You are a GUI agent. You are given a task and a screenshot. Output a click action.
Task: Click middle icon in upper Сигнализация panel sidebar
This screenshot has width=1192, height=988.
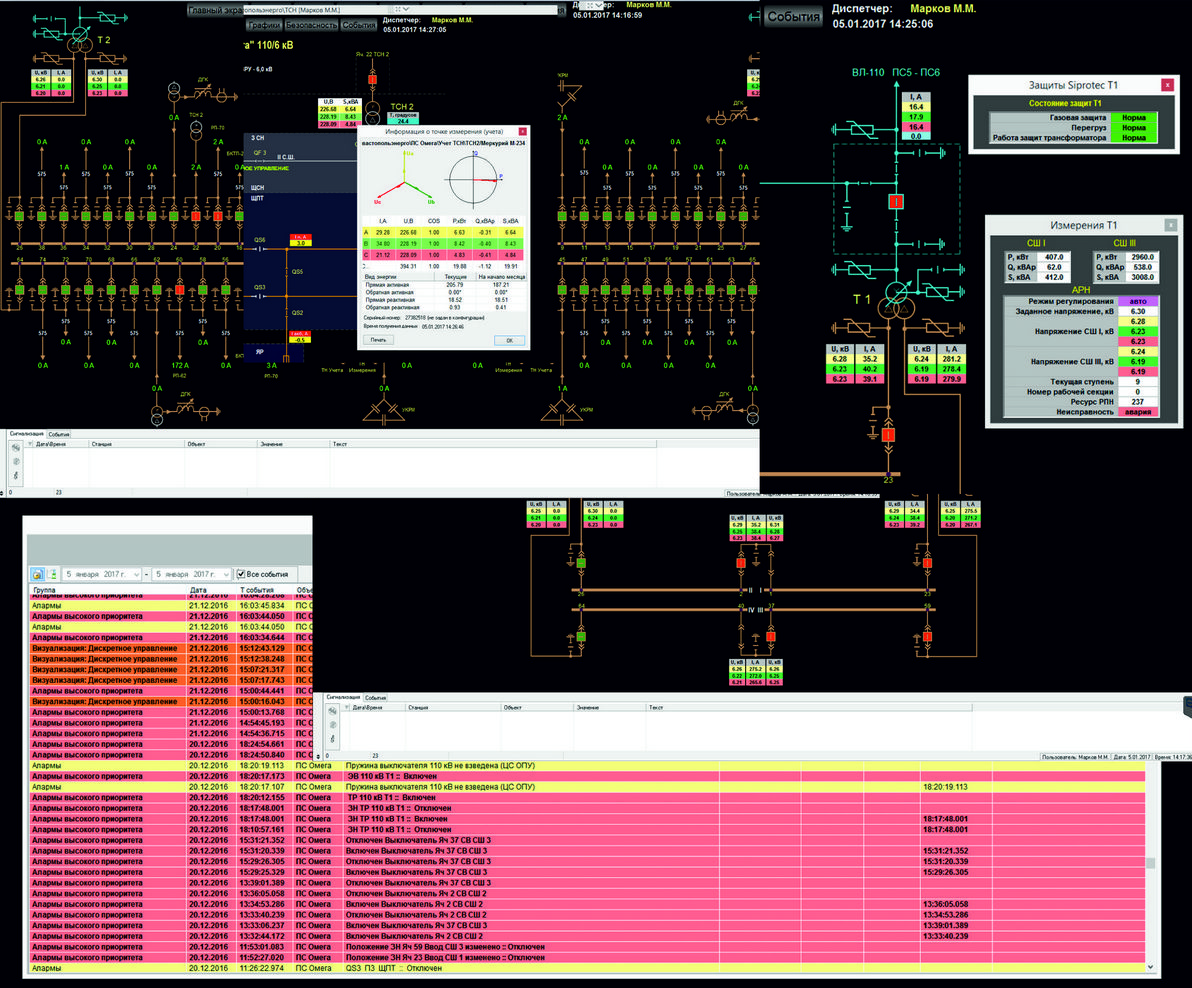click(16, 461)
